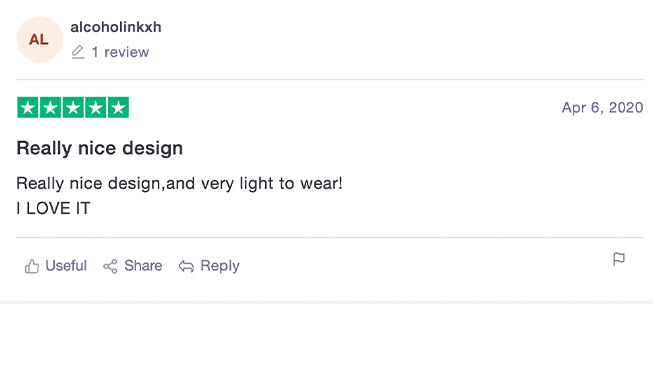Click the AL user avatar circle
The height and width of the screenshot is (374, 653).
click(x=39, y=39)
